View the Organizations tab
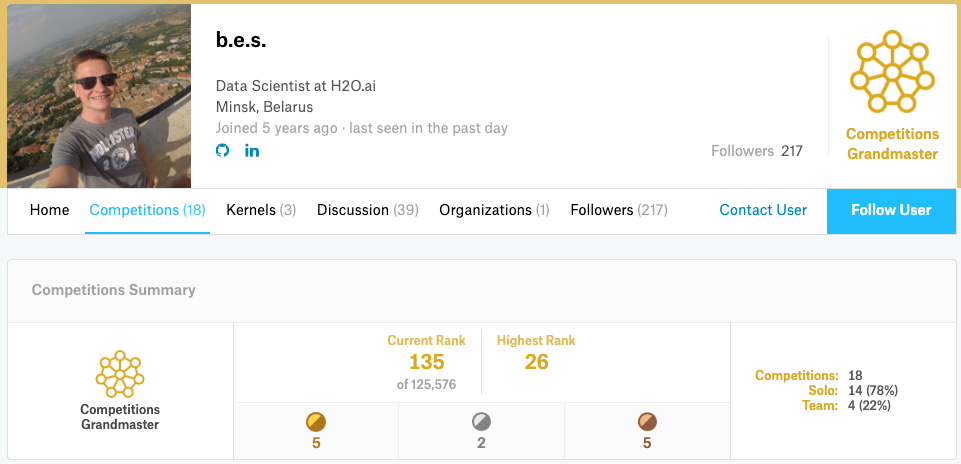Image resolution: width=961 pixels, height=464 pixels. (x=494, y=210)
